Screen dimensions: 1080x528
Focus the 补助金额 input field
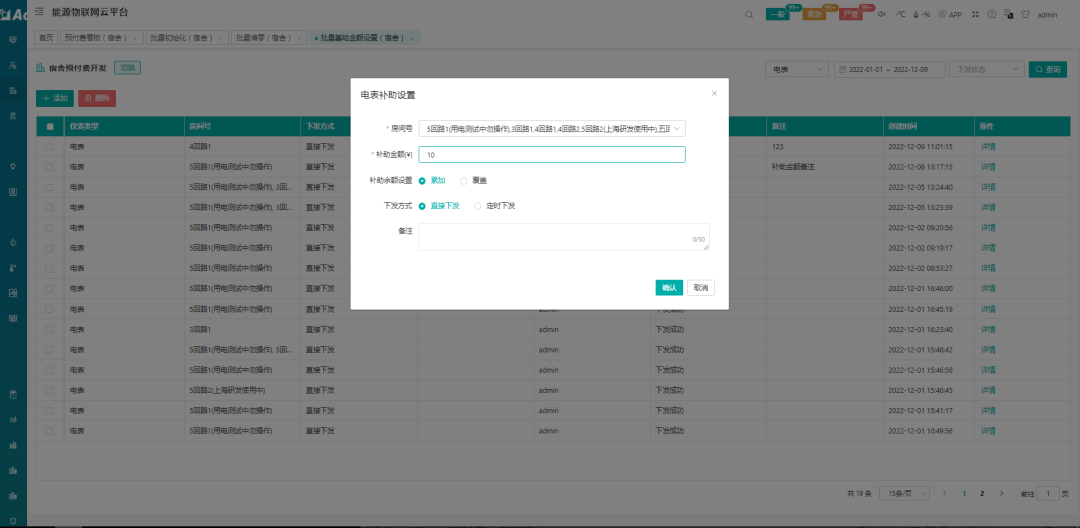point(552,155)
